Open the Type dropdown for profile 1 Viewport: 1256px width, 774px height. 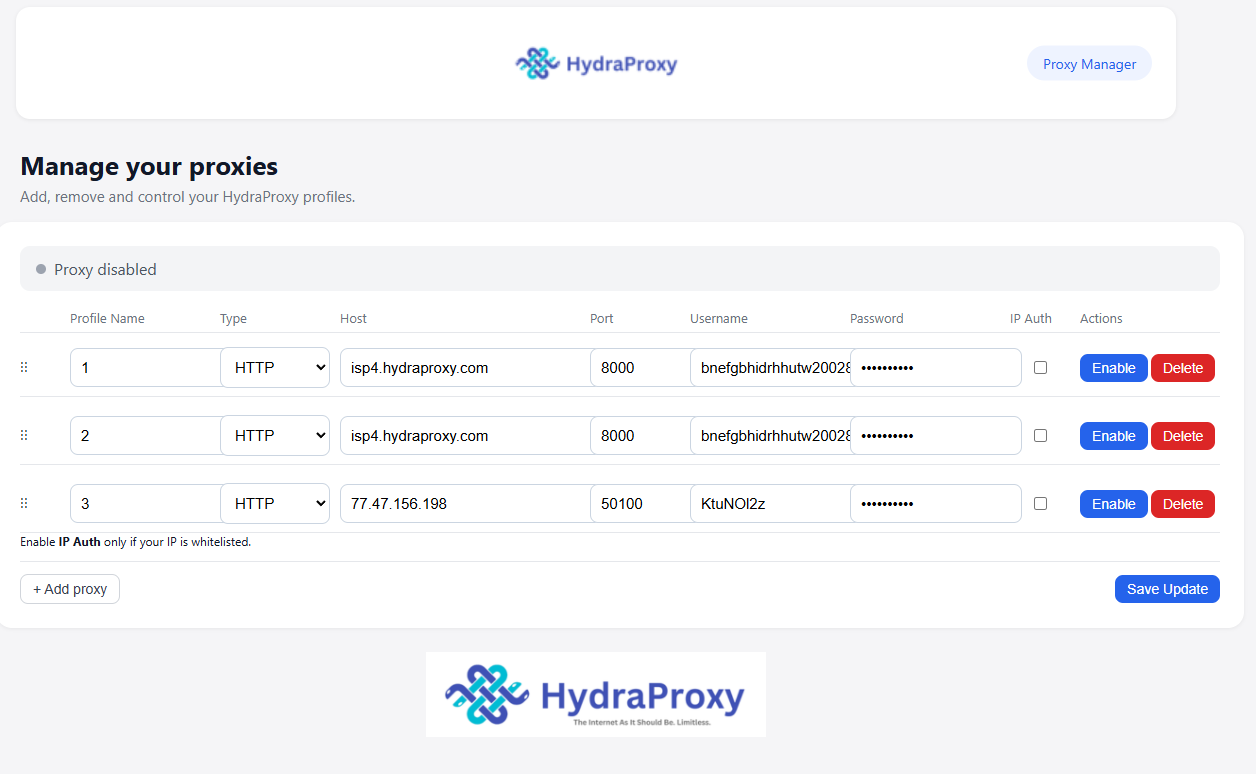275,368
